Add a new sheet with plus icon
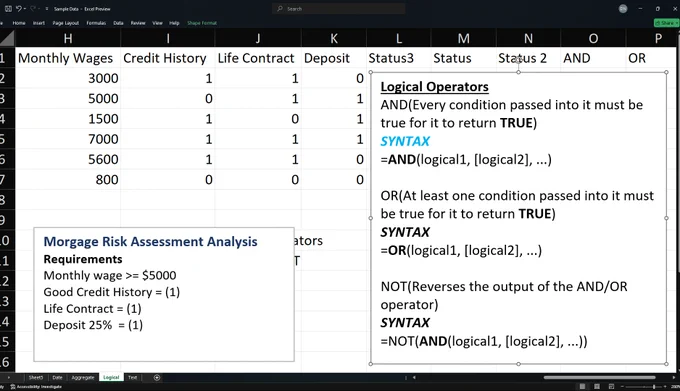 click(x=157, y=378)
